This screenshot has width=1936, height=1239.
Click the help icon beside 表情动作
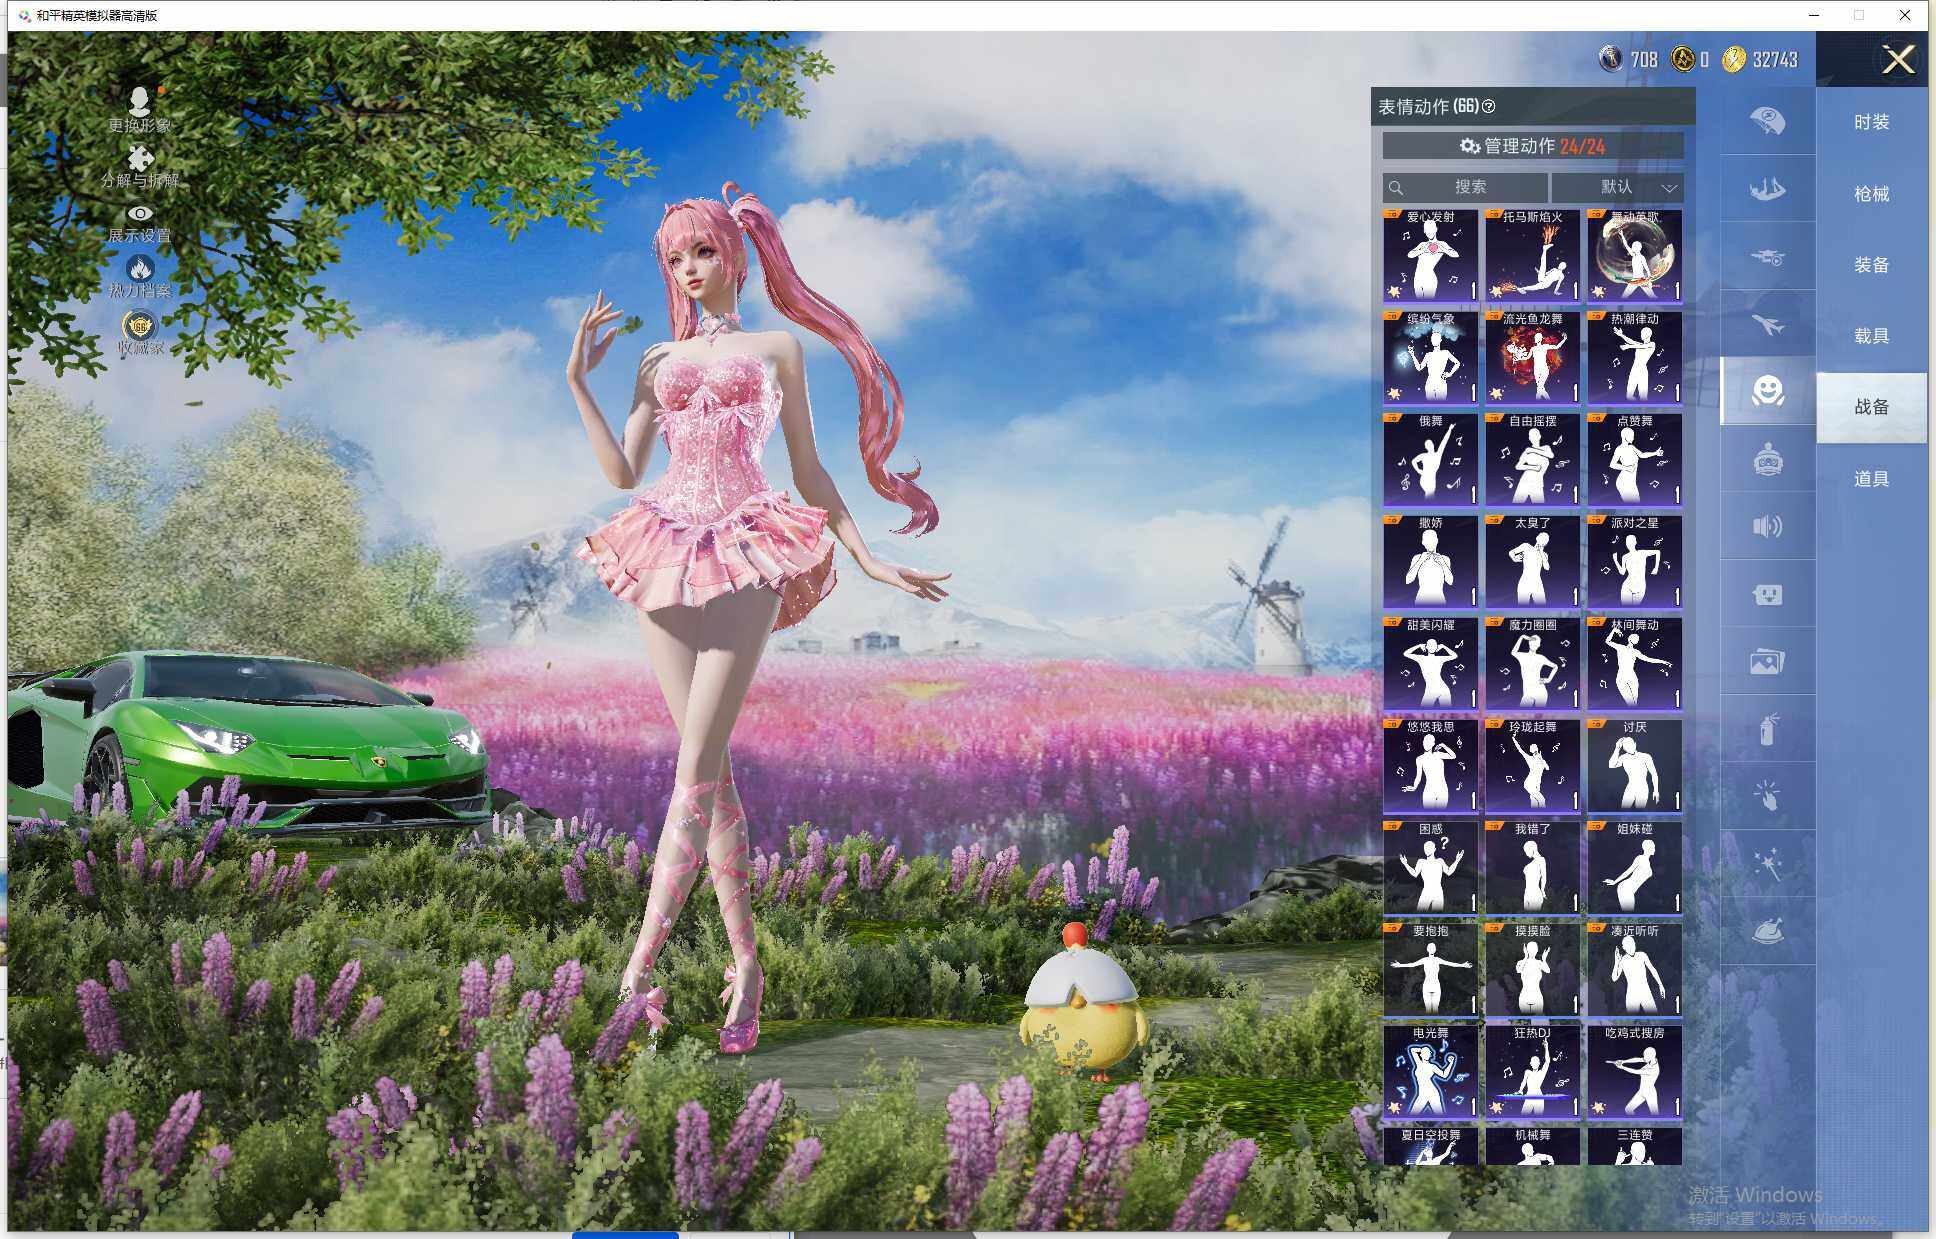1488,106
